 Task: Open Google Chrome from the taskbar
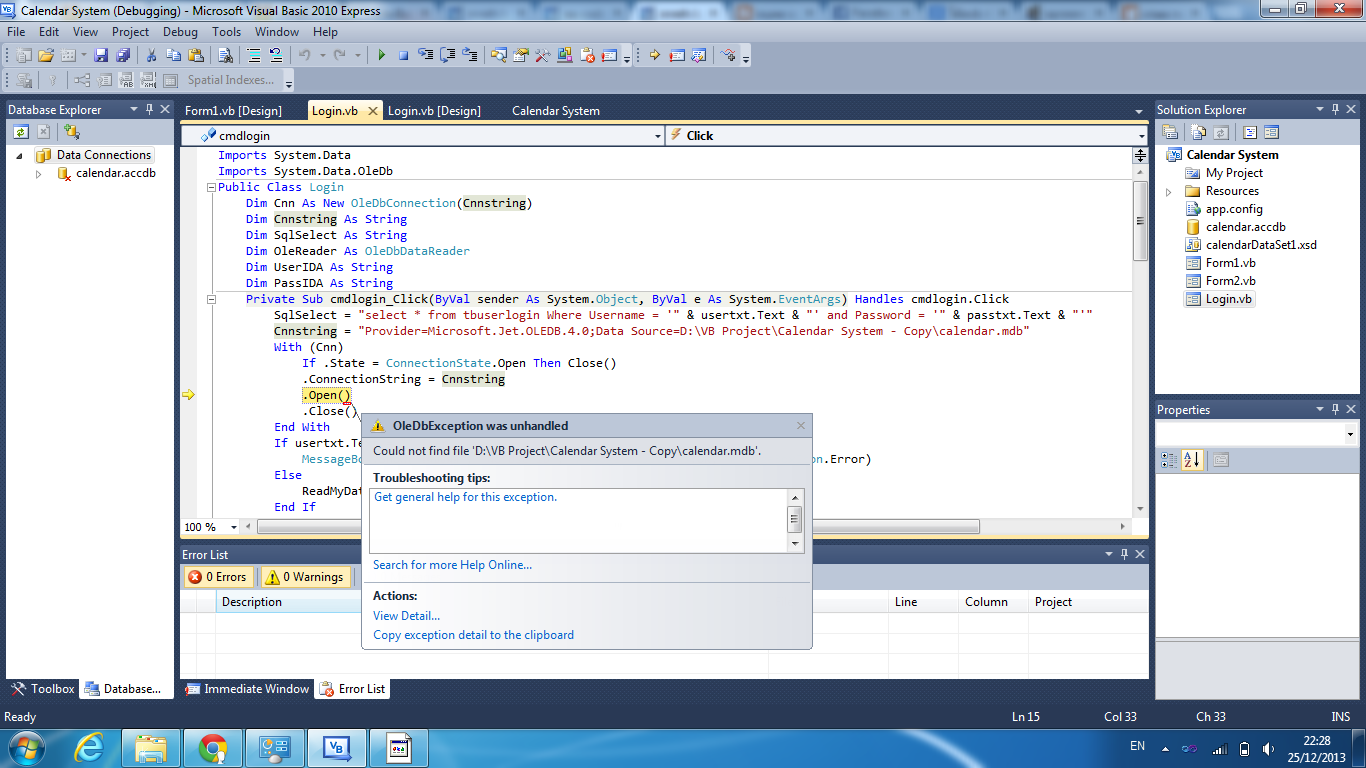212,747
